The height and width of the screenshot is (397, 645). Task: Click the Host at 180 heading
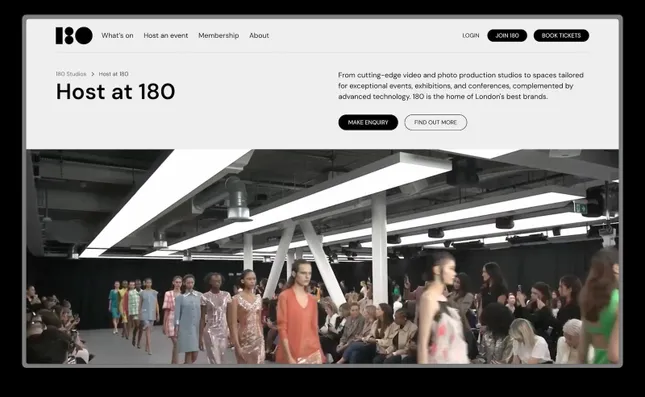(116, 91)
